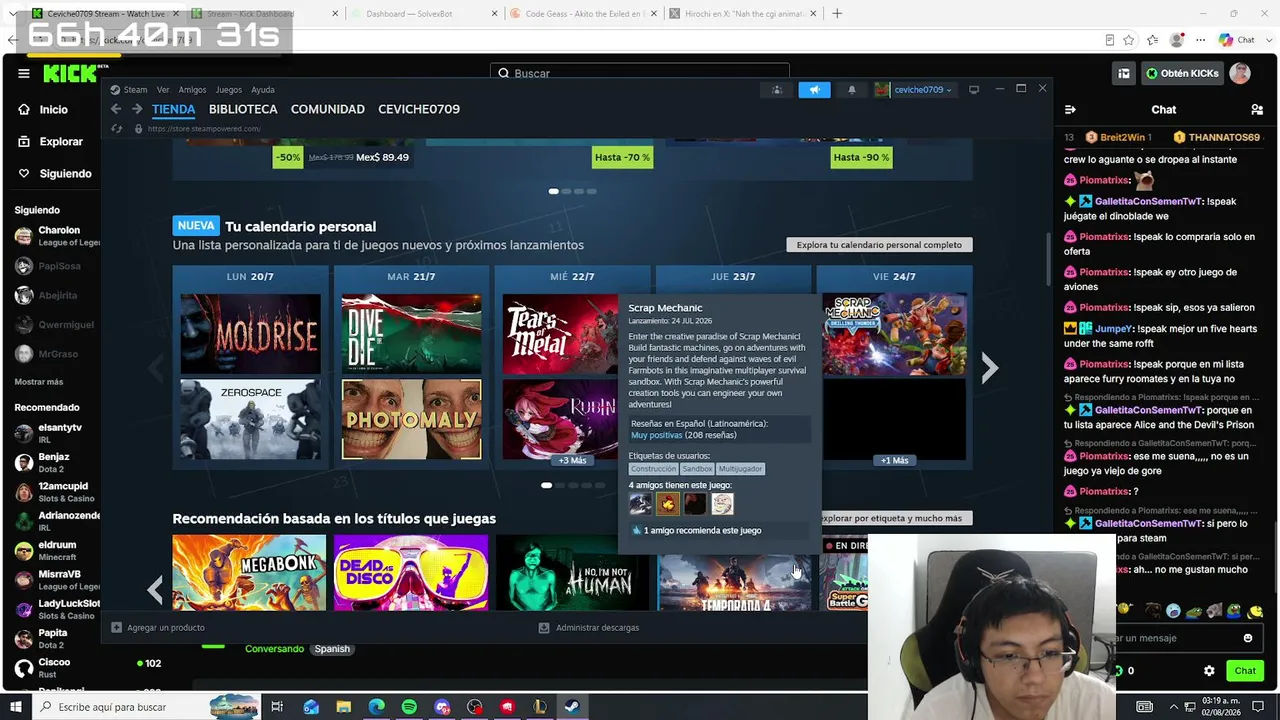Collapse the Kick chat panel
Viewport: 1280px width, 720px height.
[1070, 110]
